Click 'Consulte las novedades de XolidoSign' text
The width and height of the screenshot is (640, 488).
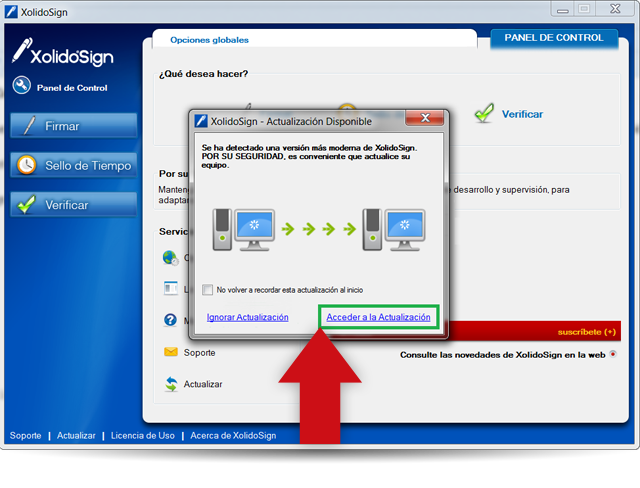click(x=502, y=355)
